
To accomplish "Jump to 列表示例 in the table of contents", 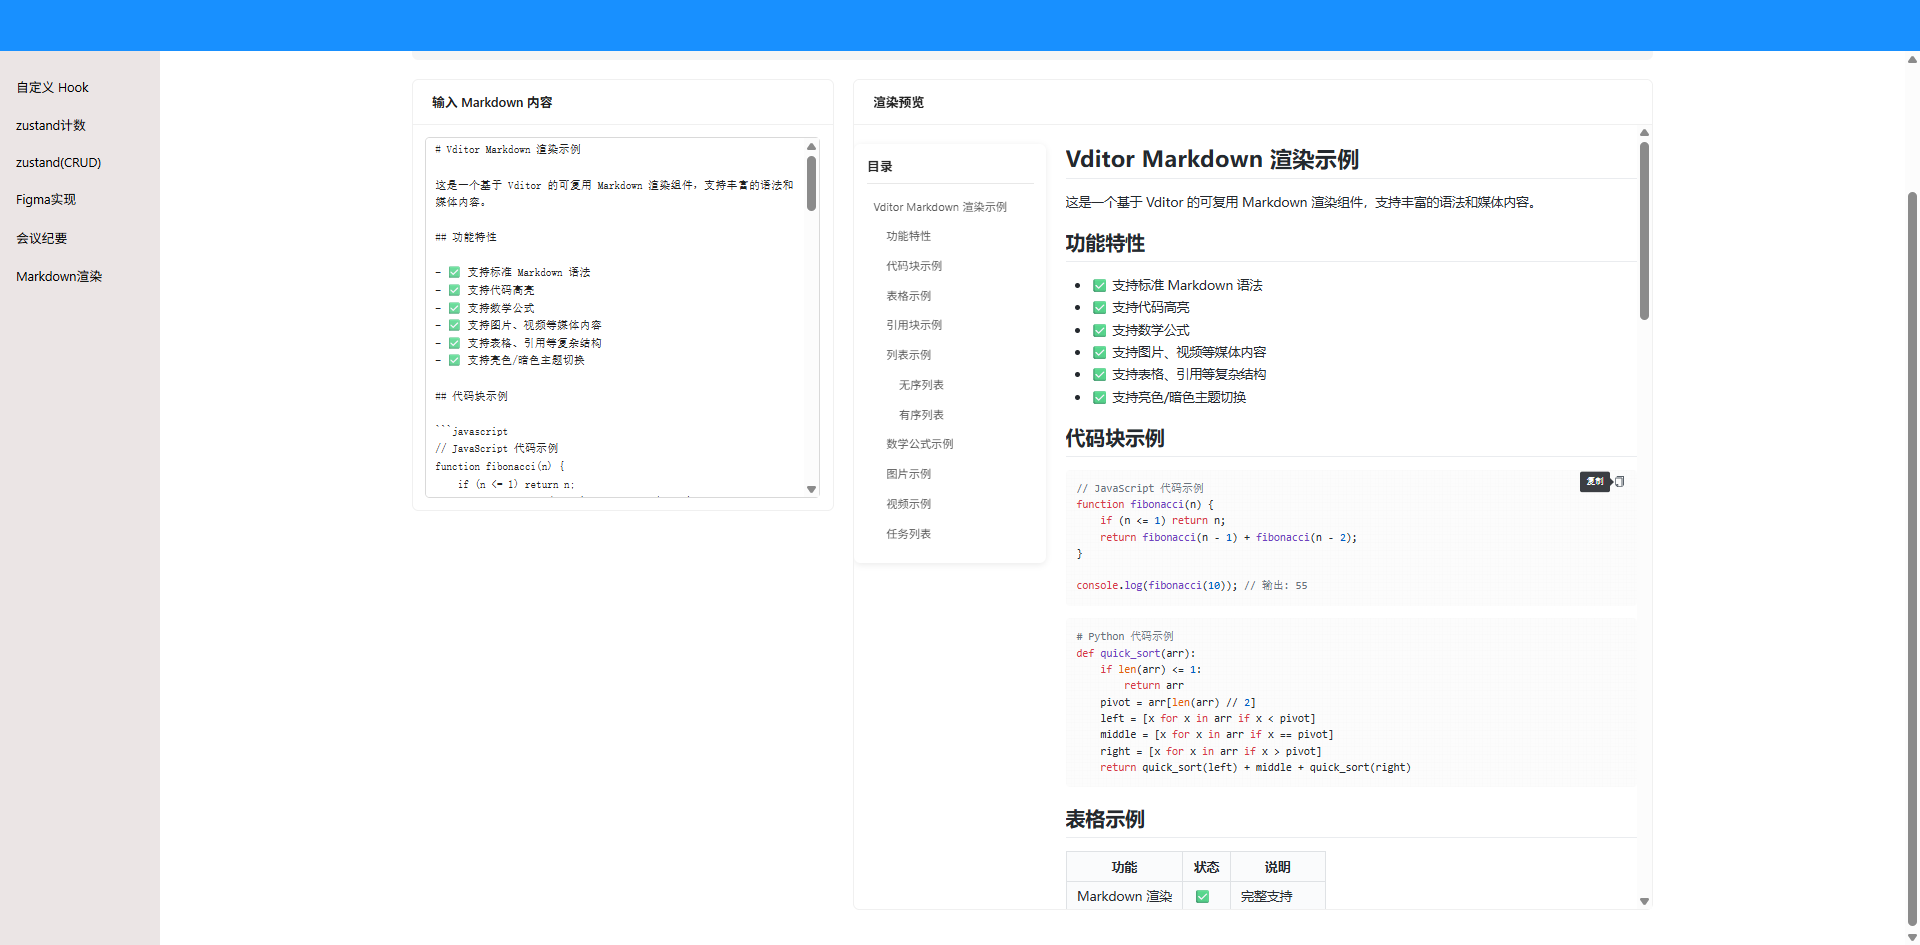I will 908,355.
